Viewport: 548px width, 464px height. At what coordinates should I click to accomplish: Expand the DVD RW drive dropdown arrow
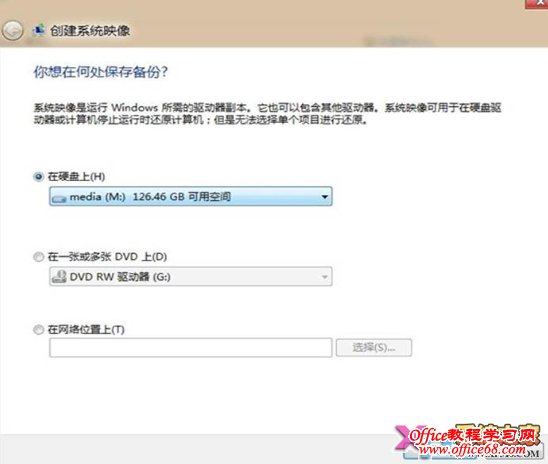pyautogui.click(x=325, y=277)
